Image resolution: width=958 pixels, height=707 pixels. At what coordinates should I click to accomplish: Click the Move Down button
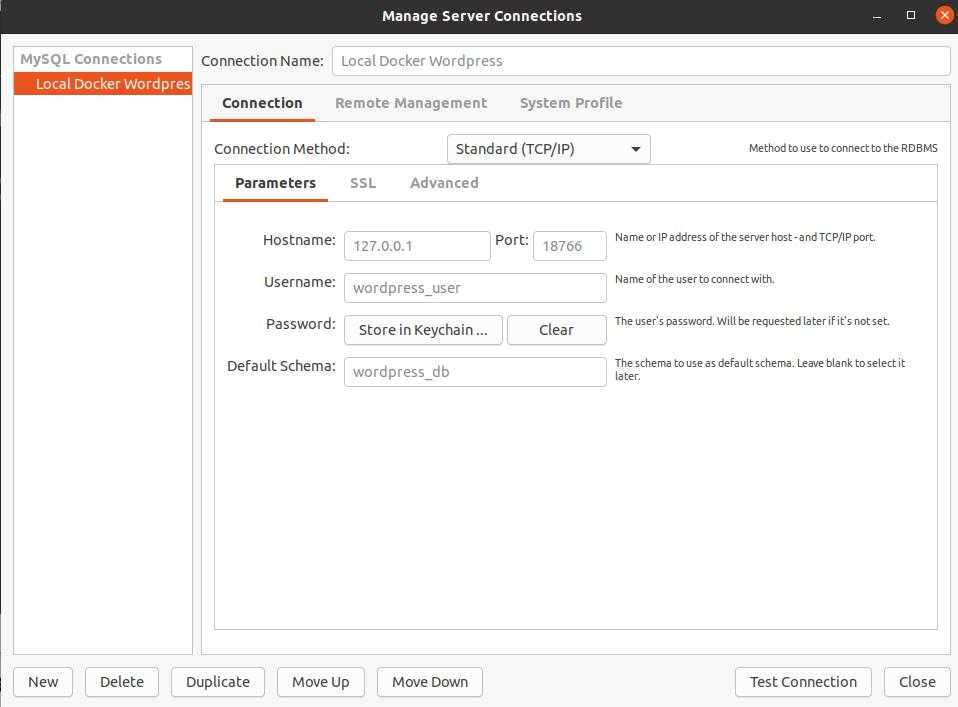[x=430, y=682]
